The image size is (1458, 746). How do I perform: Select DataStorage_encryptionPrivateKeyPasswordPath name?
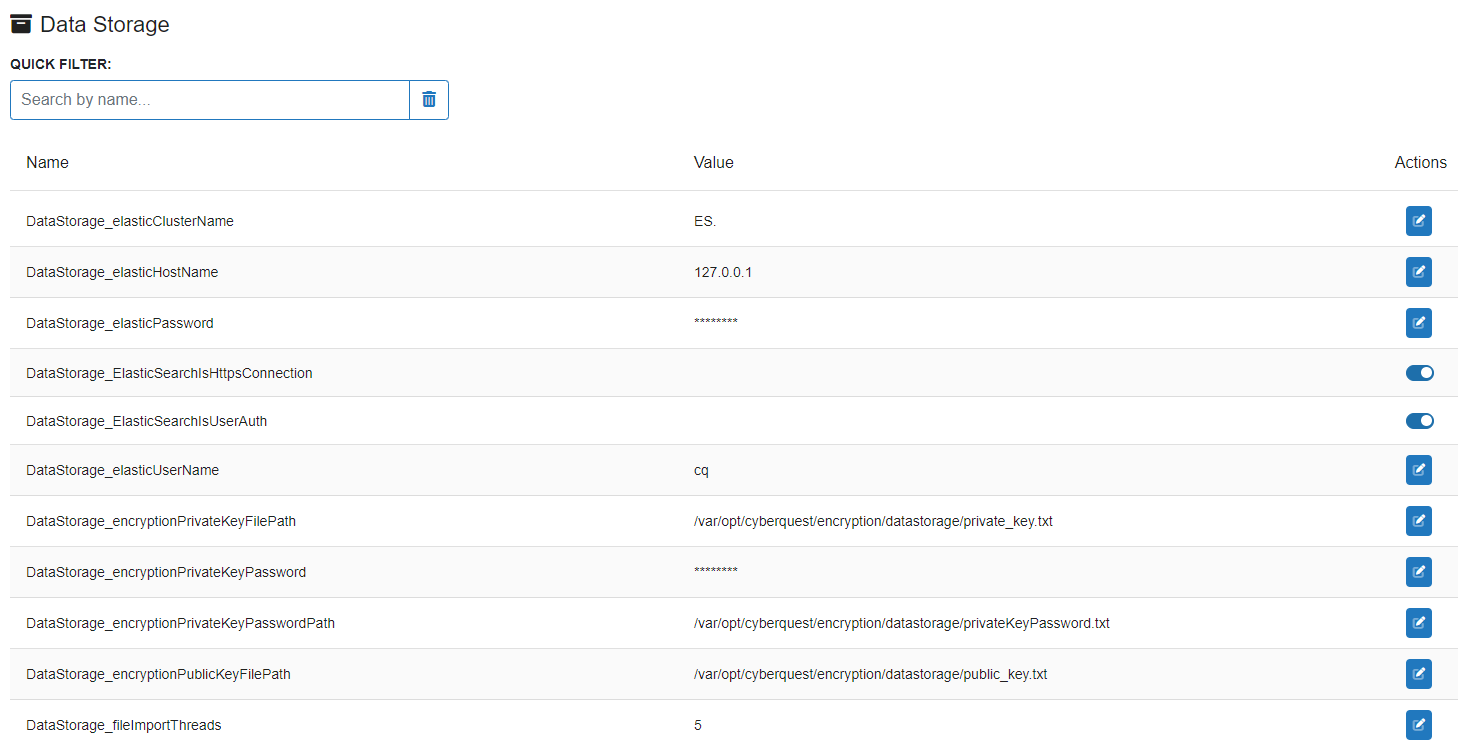point(180,623)
